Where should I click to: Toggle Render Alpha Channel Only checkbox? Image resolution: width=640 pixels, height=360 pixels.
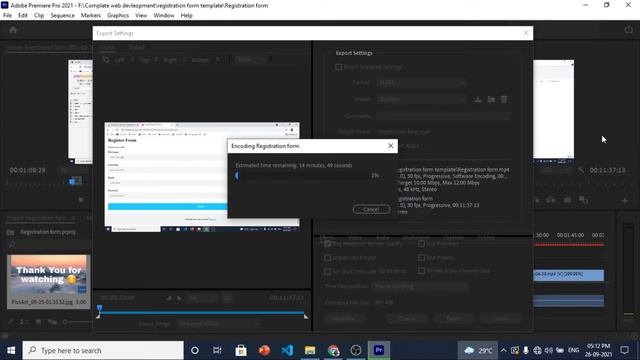(x=422, y=271)
